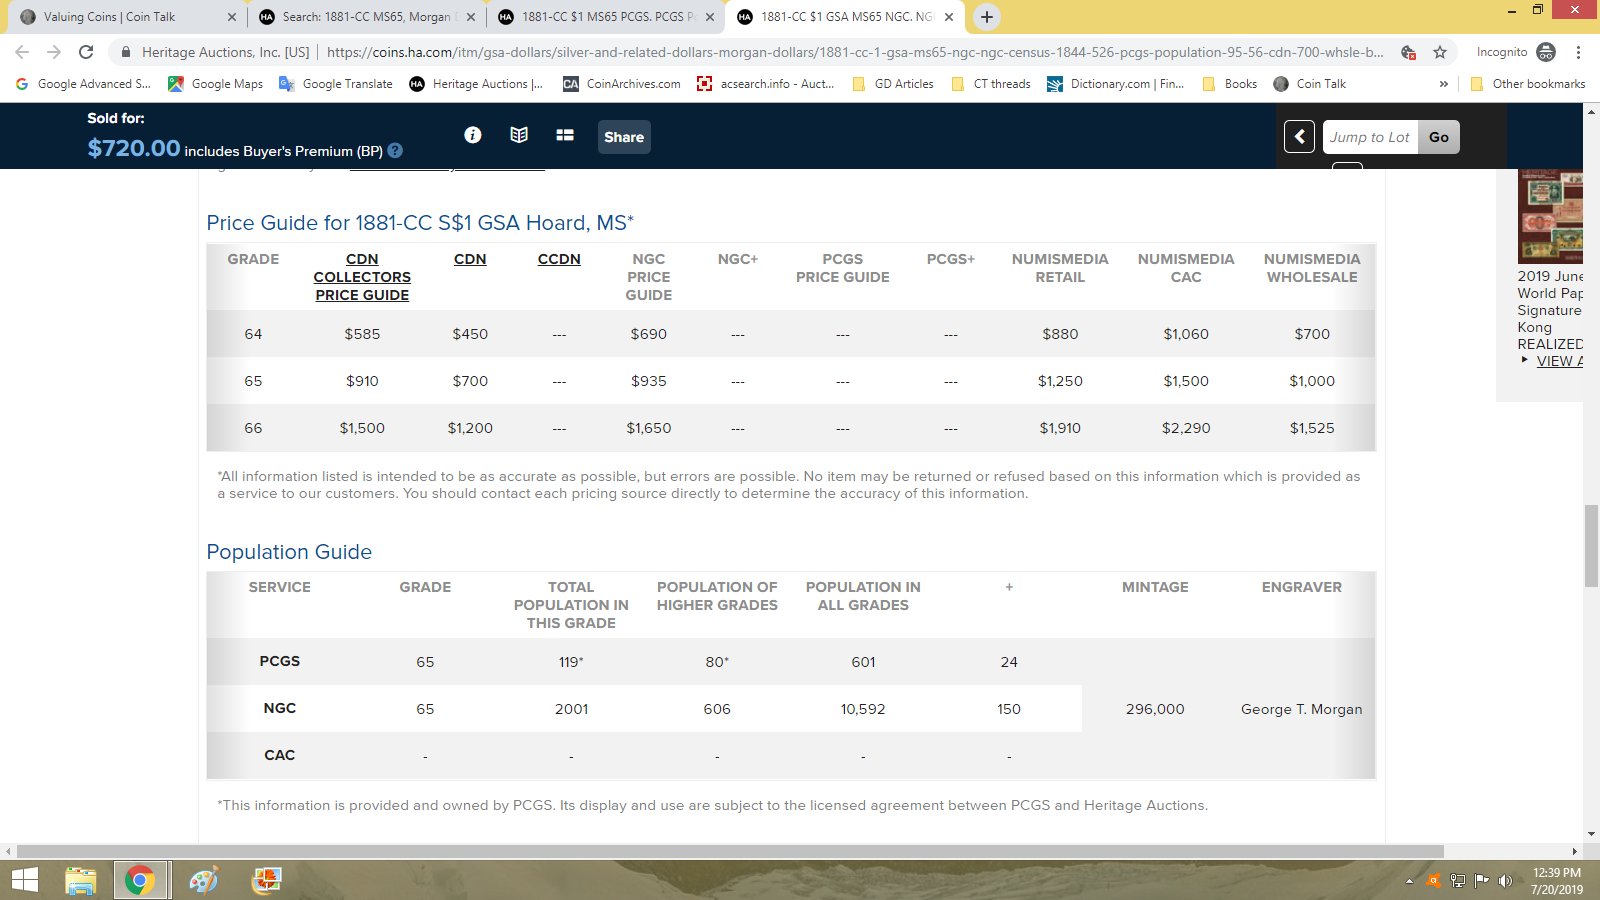Switch to the Valuing Coins | Coin Talk tab
Viewport: 1600px width, 900px height.
coord(110,17)
